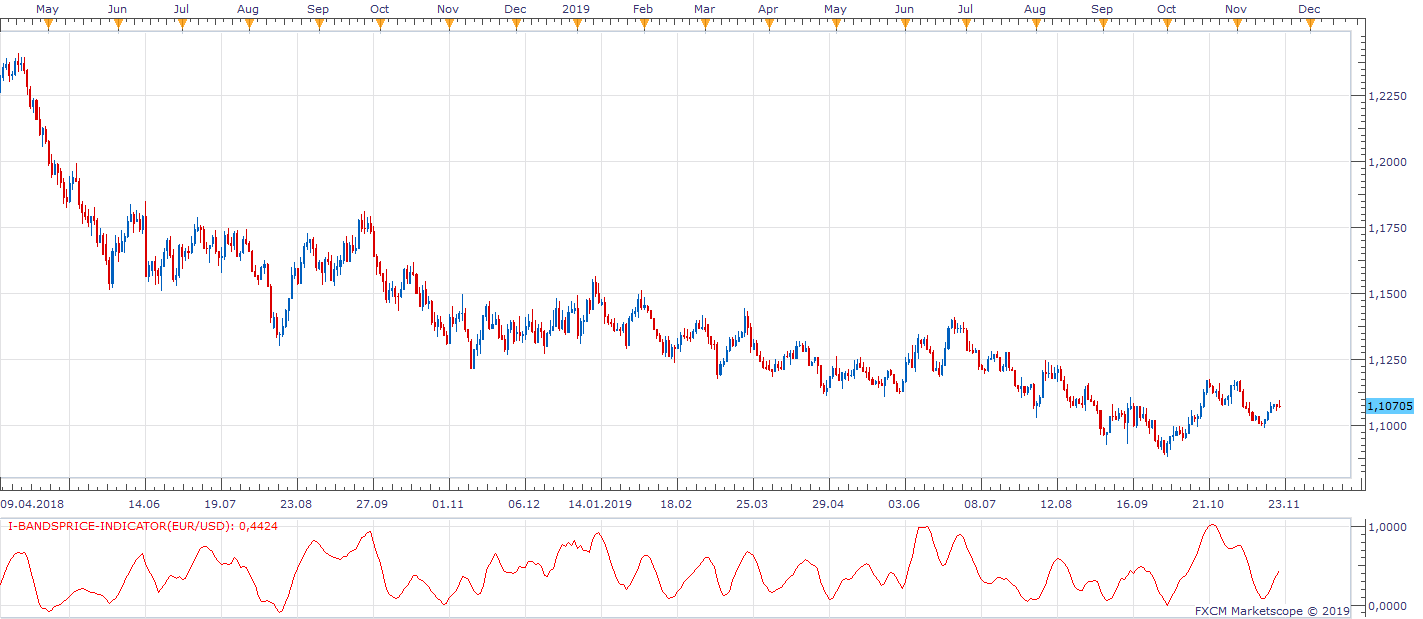This screenshot has width=1423, height=619.
Task: Click the 23.11 date label
Action: point(1284,504)
